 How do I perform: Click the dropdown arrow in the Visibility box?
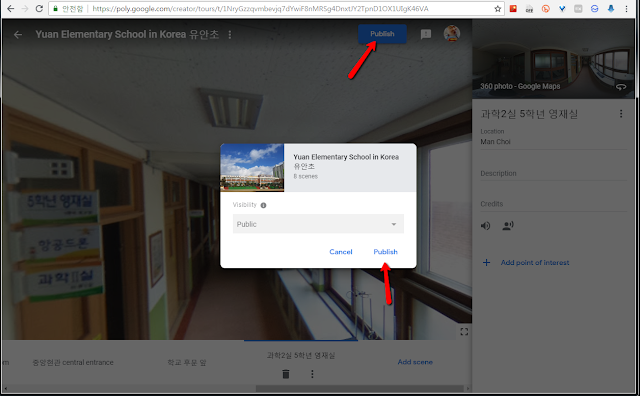394,224
